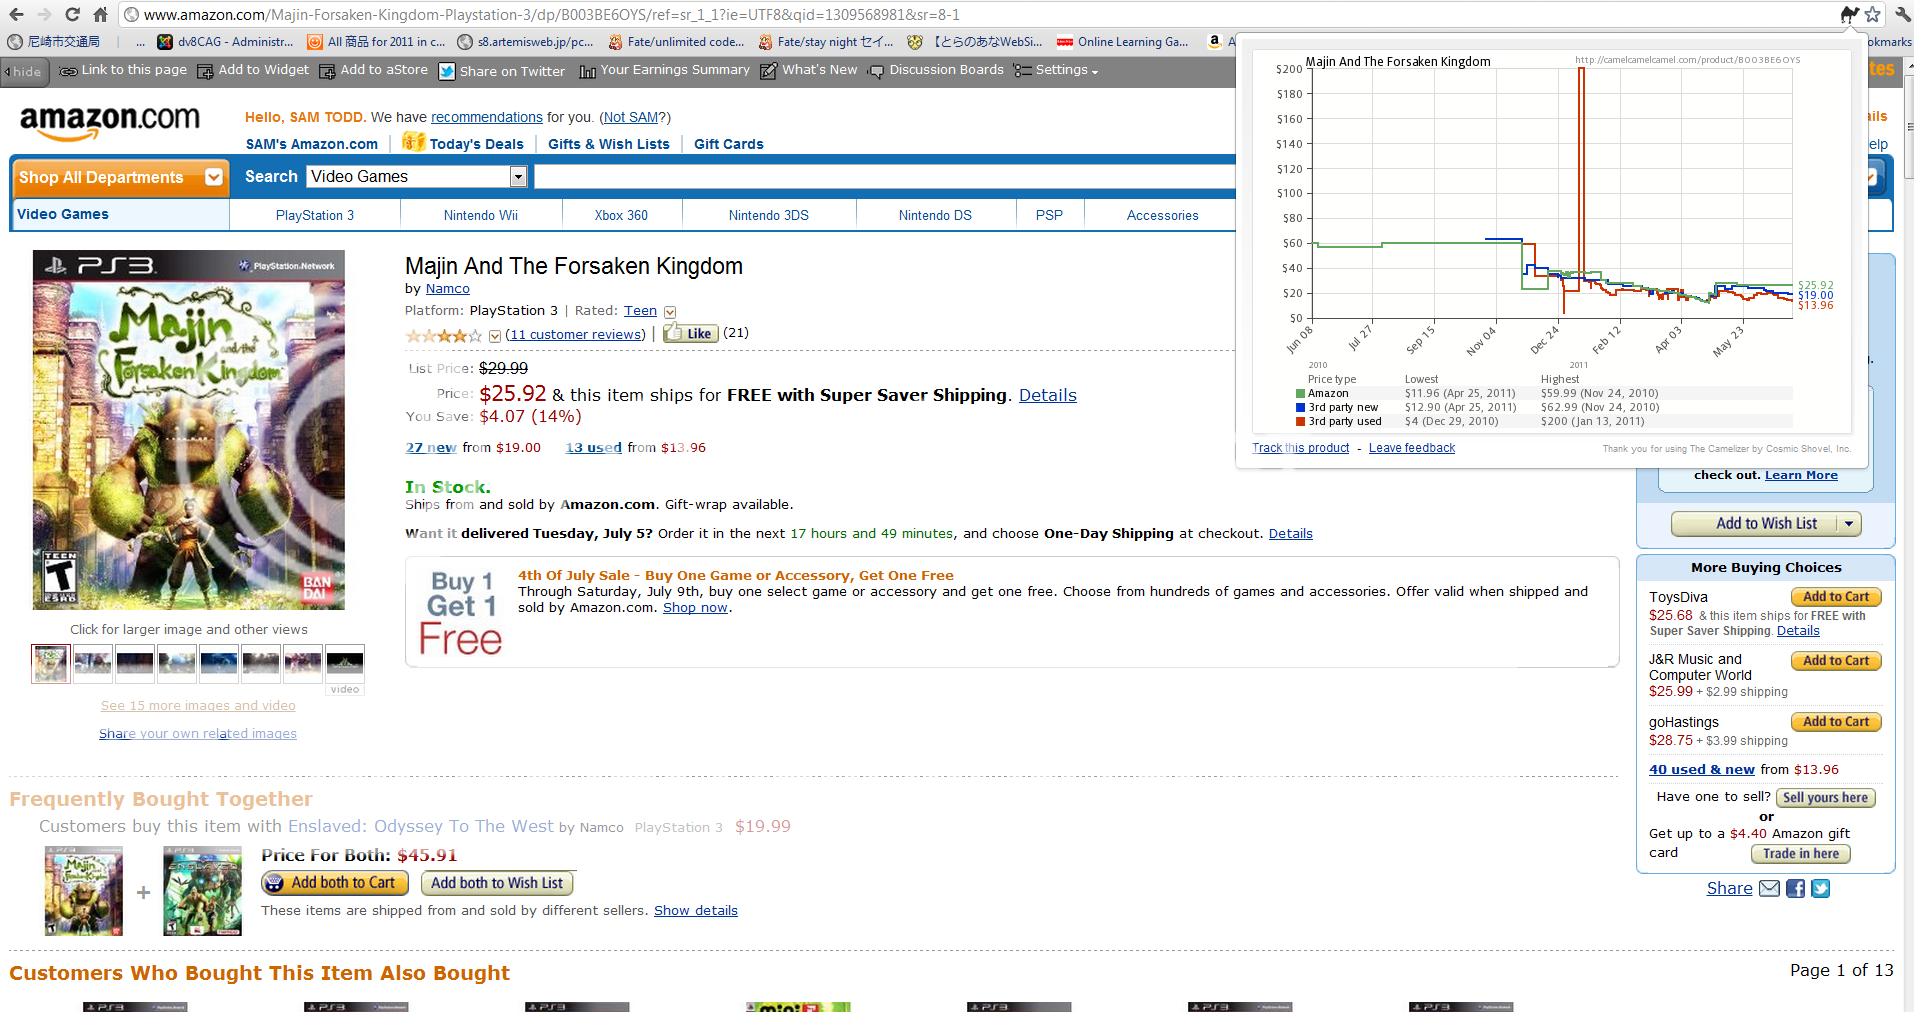The height and width of the screenshot is (1012, 1914).
Task: Click the Amazon green legend swatch in chart
Action: 1300,394
